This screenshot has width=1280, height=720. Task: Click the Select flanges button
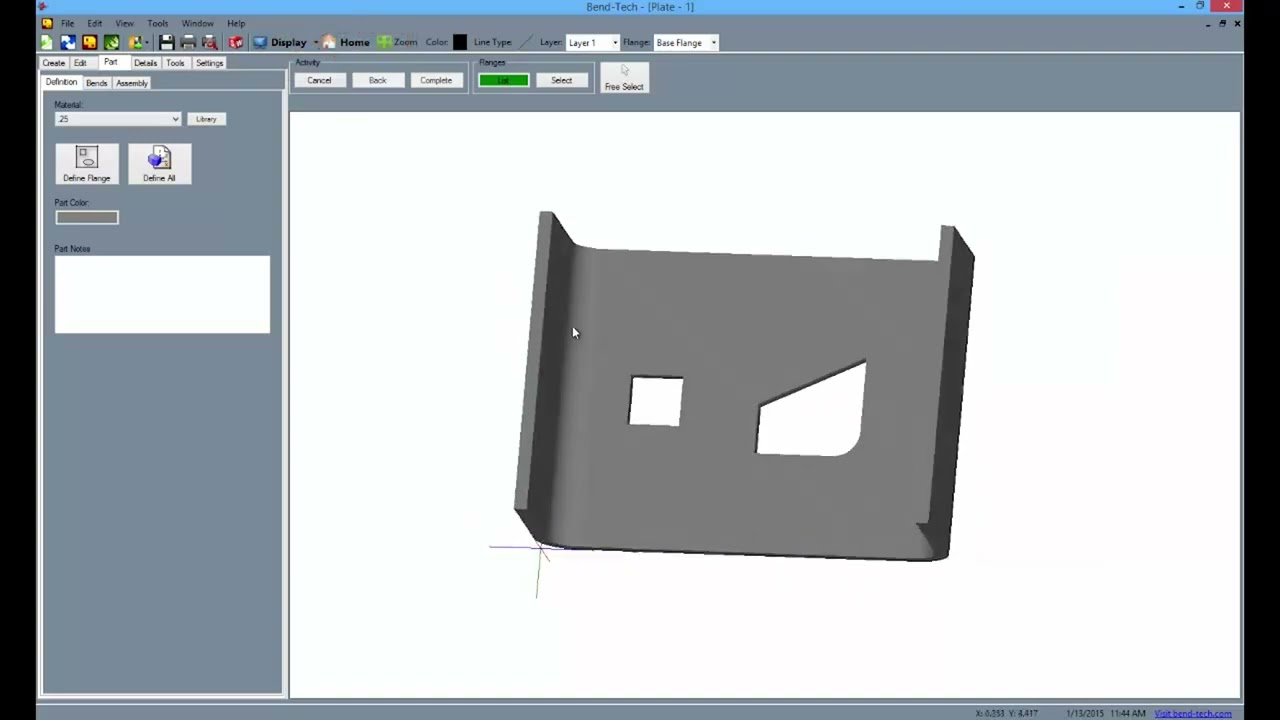pyautogui.click(x=561, y=80)
